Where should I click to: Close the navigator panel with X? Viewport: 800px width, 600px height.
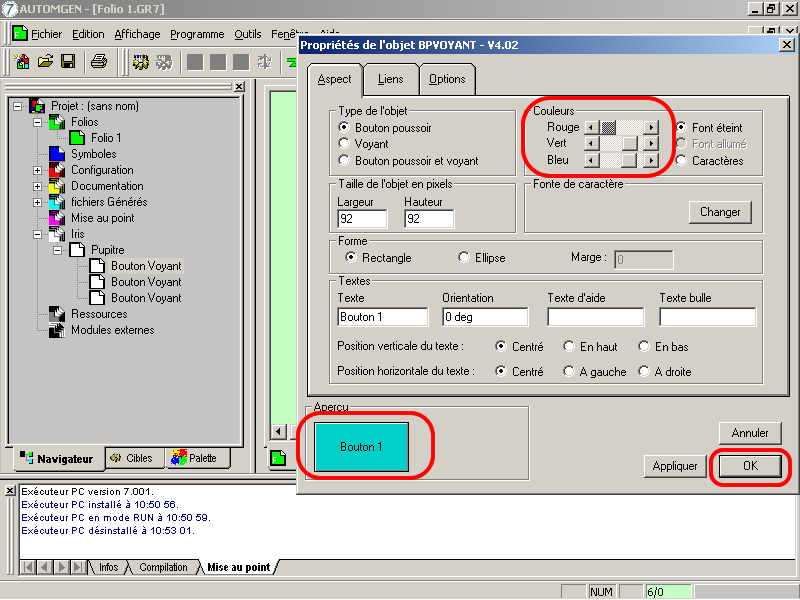pos(239,87)
